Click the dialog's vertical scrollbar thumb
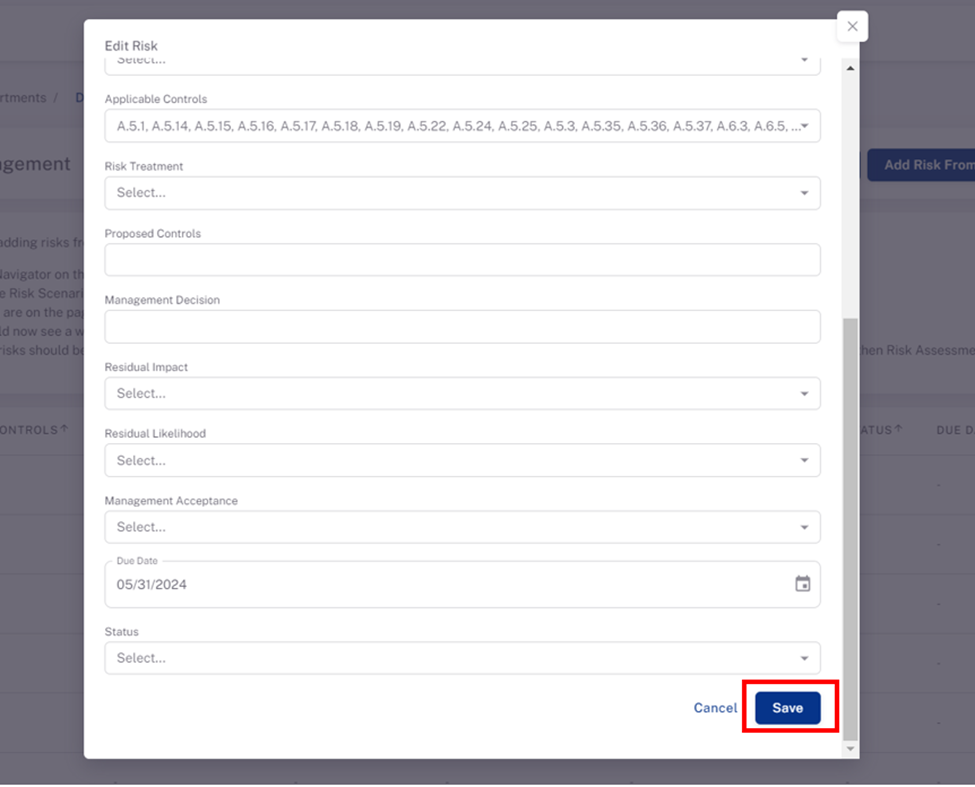 pos(850,530)
